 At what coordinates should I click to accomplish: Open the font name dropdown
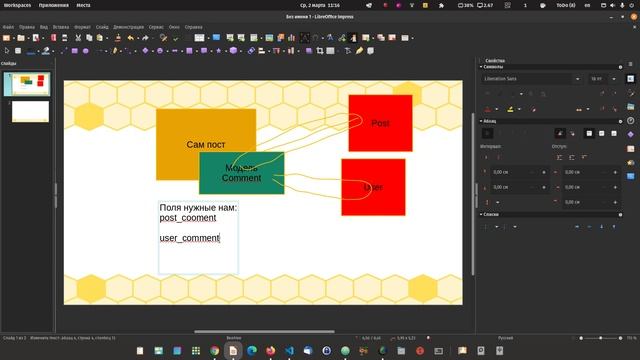[x=578, y=79]
